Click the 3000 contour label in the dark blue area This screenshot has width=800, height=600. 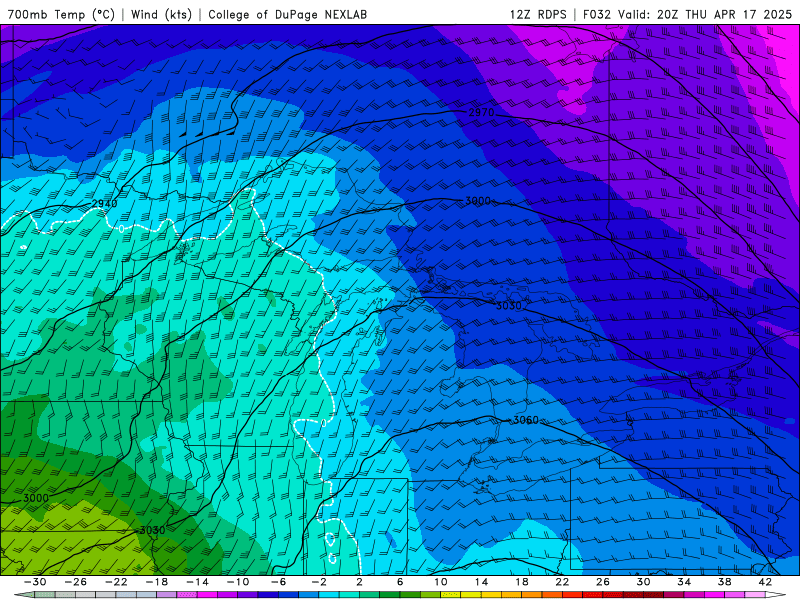[x=478, y=201]
